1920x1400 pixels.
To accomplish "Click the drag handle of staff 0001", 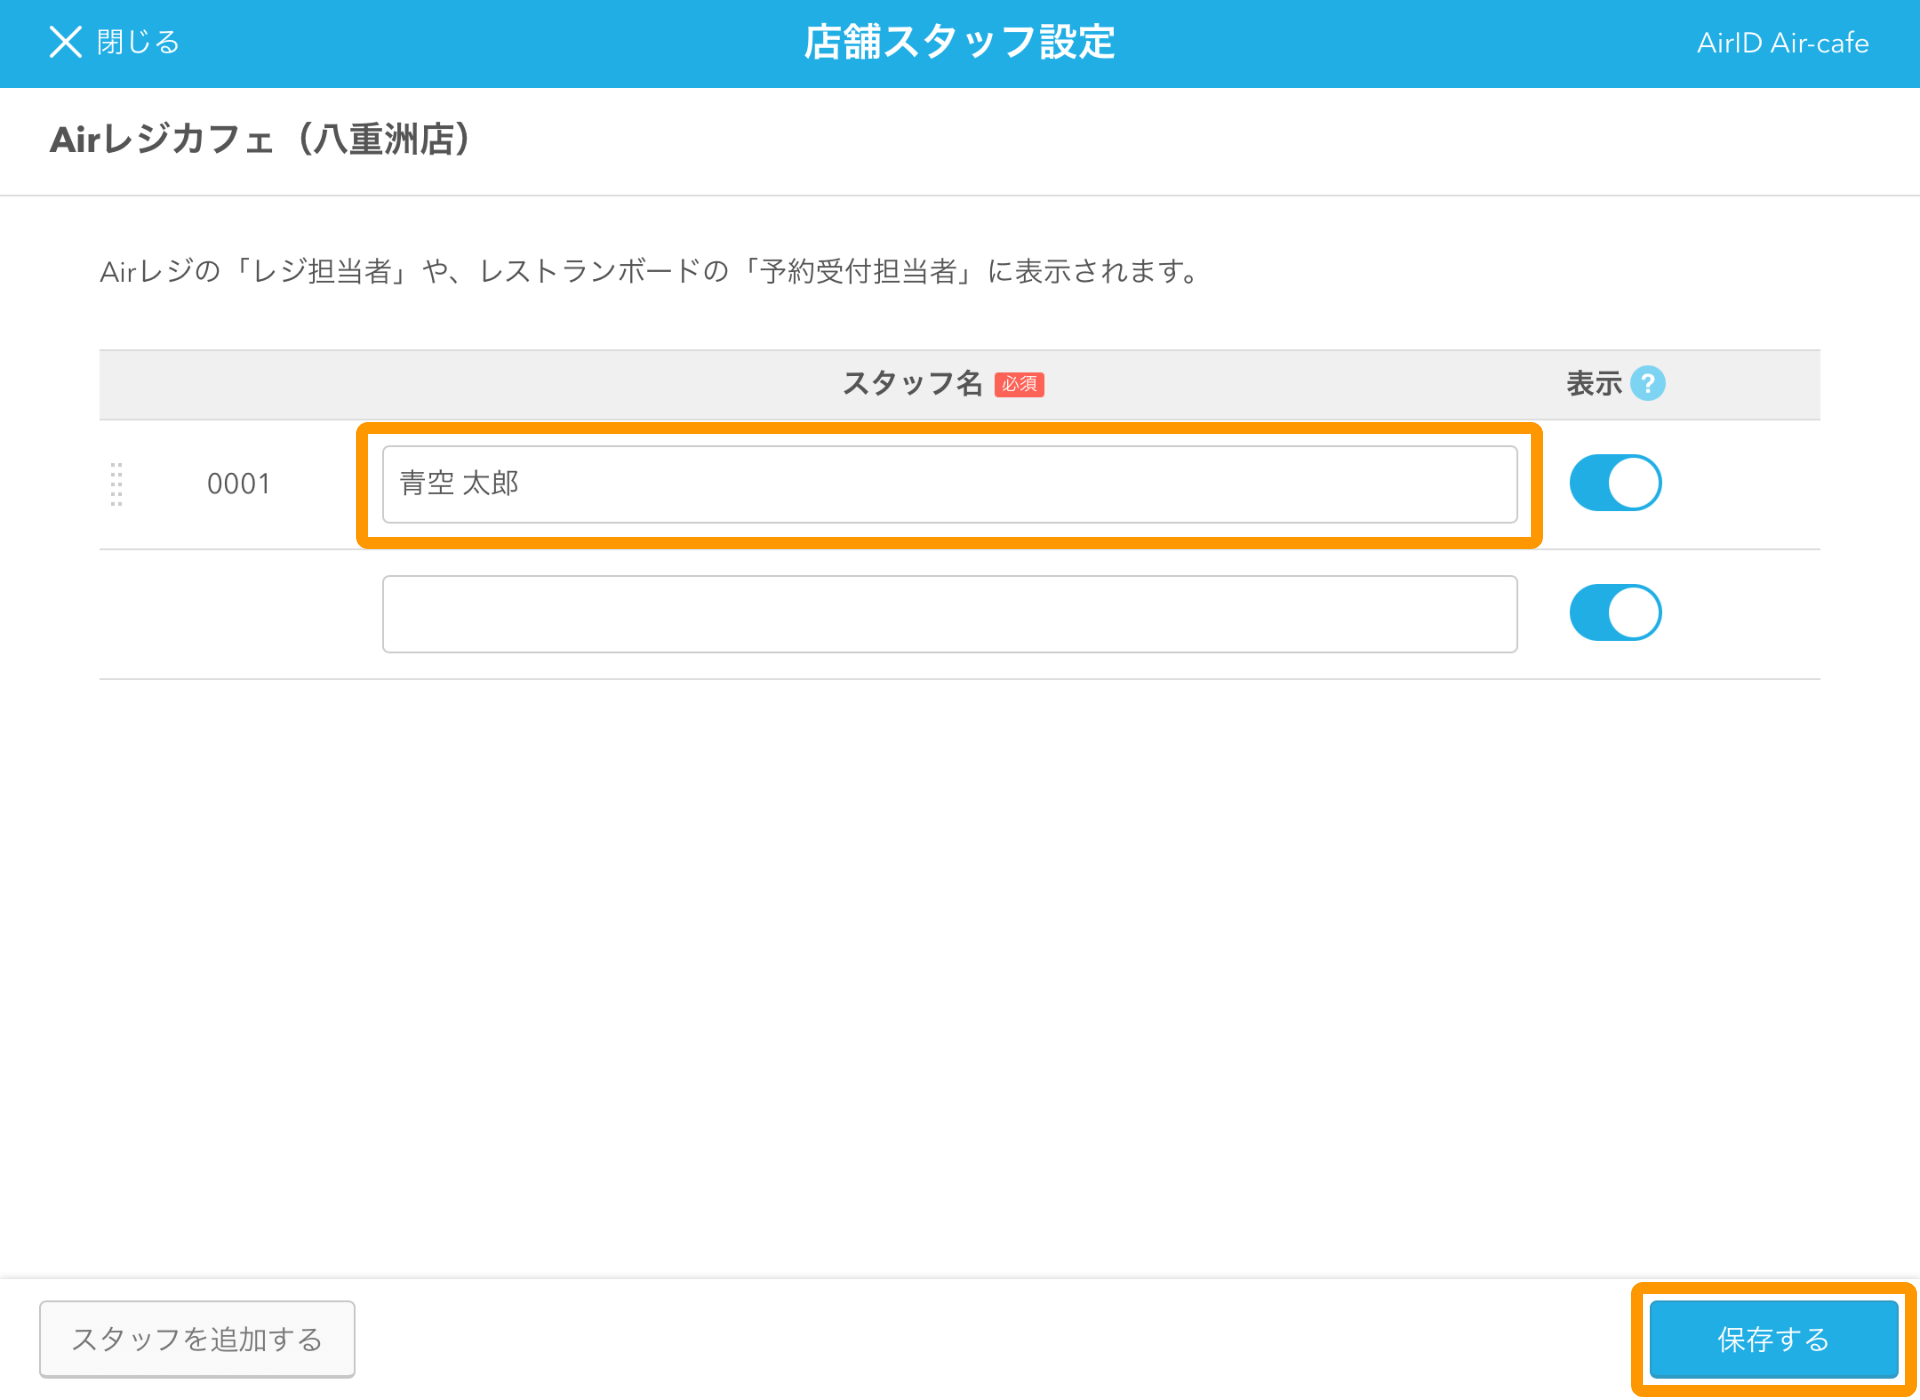I will 116,484.
